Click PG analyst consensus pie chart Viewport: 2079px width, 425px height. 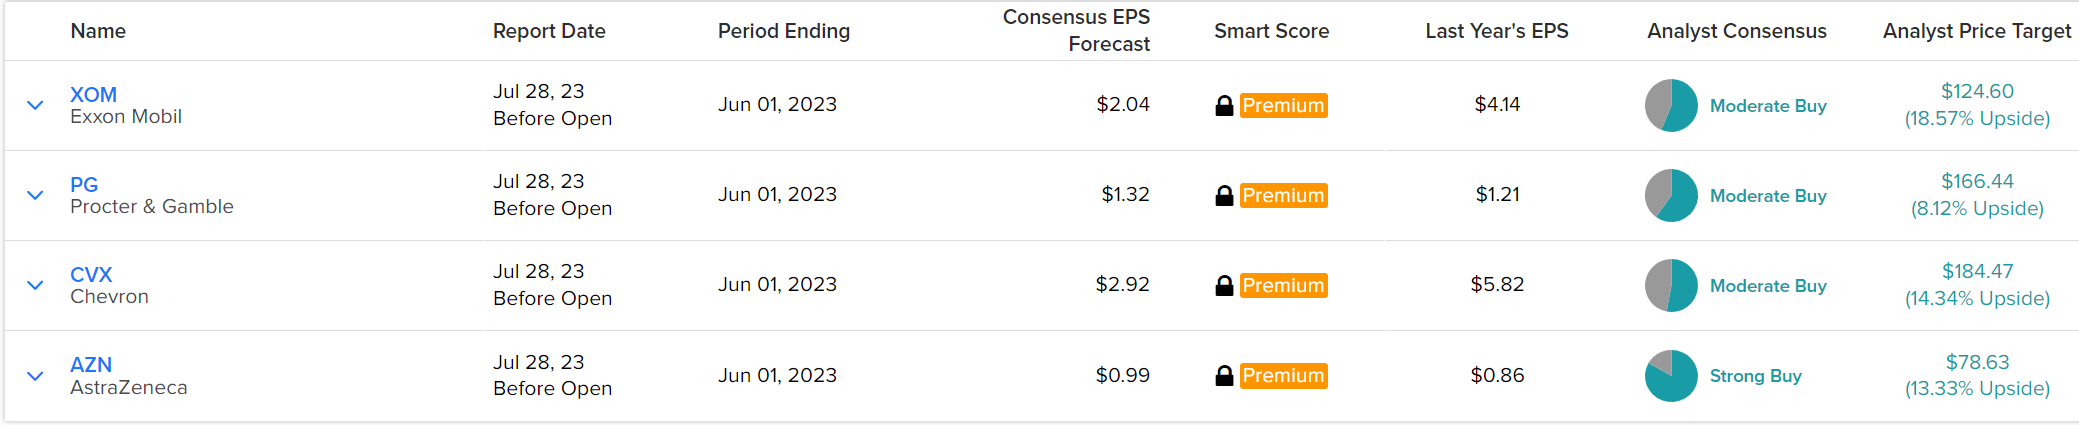coord(1671,195)
